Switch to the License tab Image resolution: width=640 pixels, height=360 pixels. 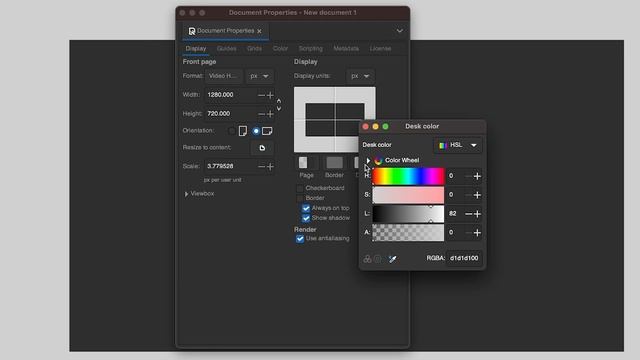point(380,49)
